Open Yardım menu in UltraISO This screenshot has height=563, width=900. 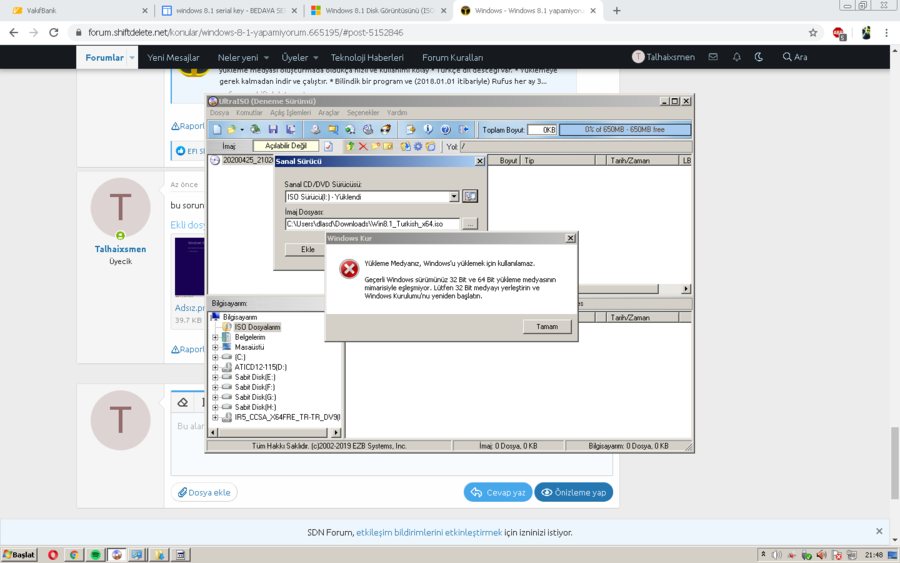397,112
